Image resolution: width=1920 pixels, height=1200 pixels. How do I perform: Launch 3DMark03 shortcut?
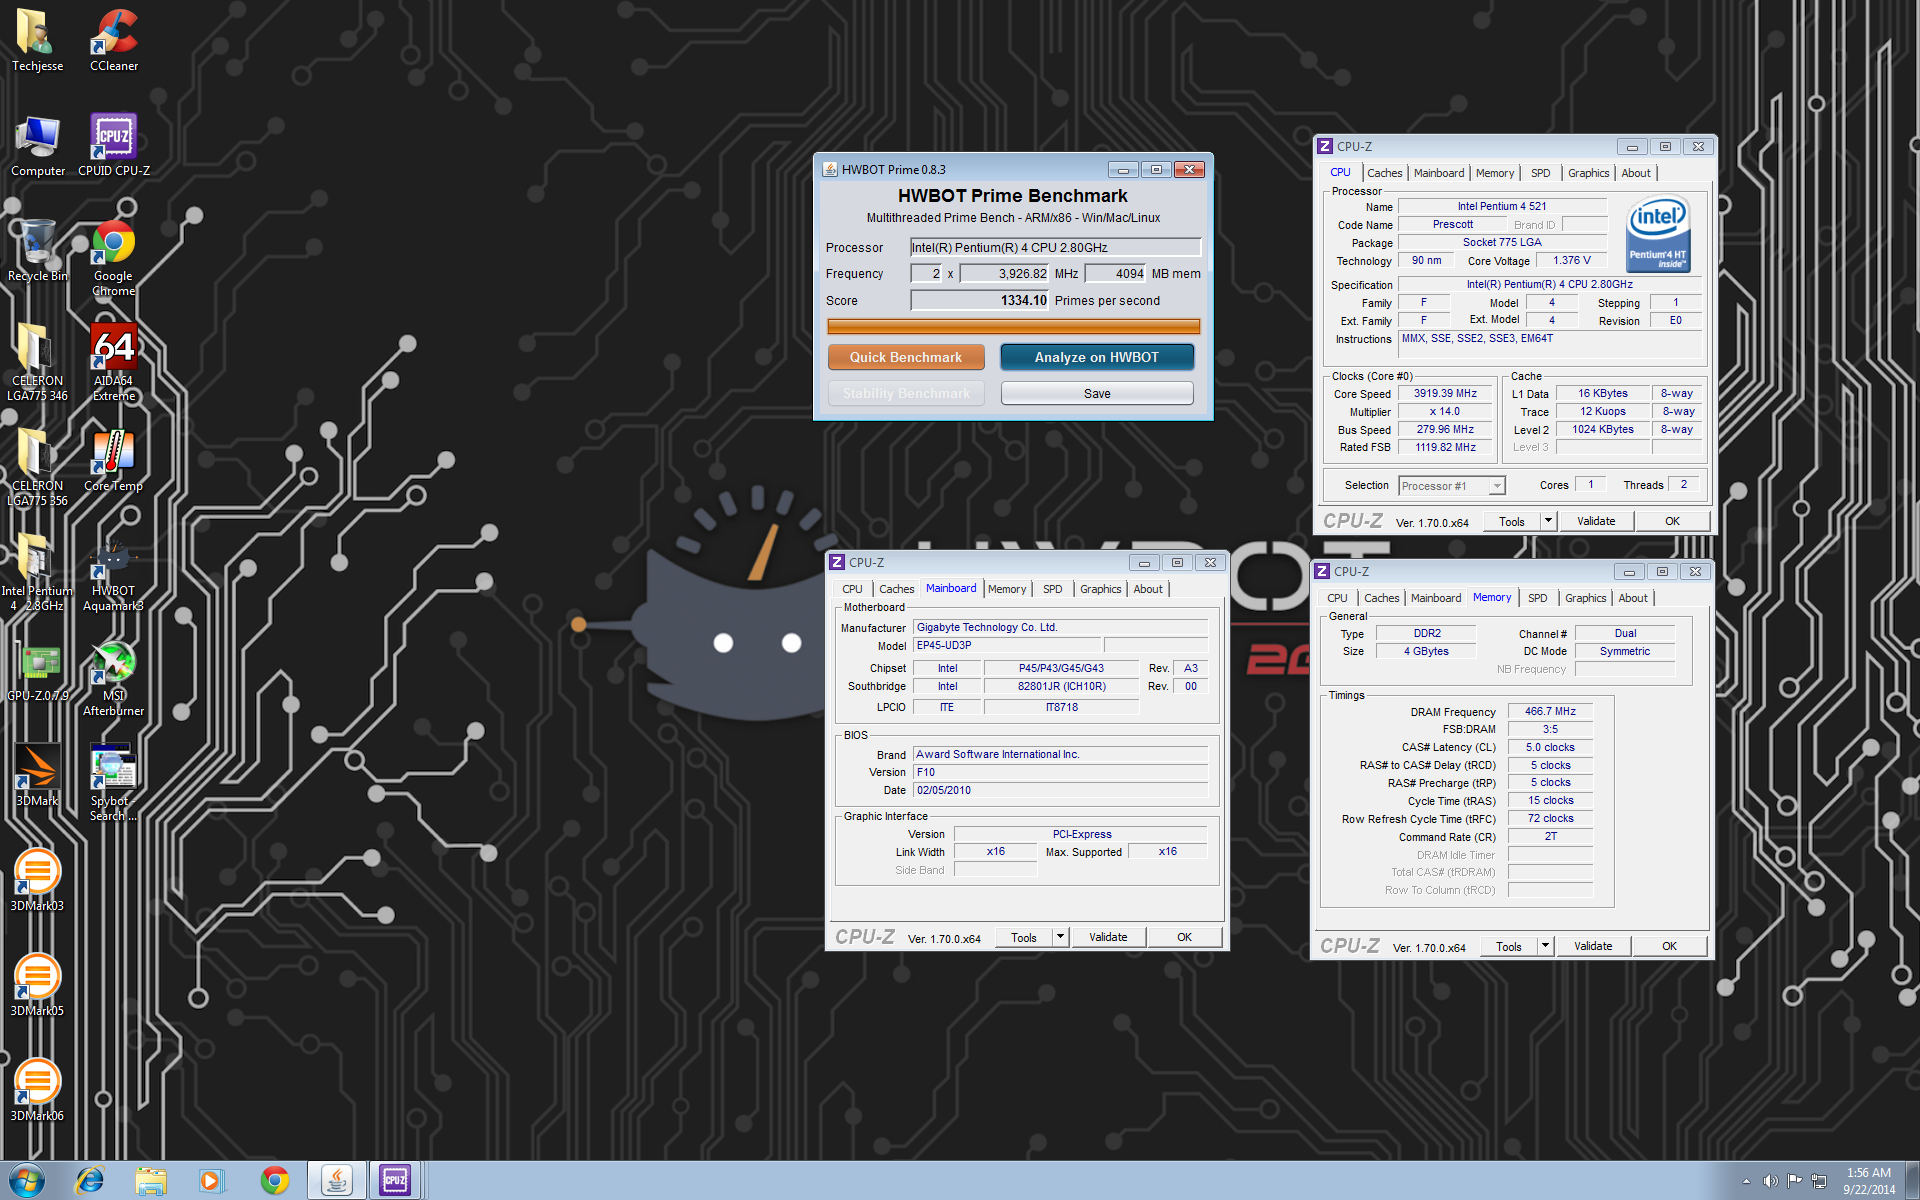(37, 880)
